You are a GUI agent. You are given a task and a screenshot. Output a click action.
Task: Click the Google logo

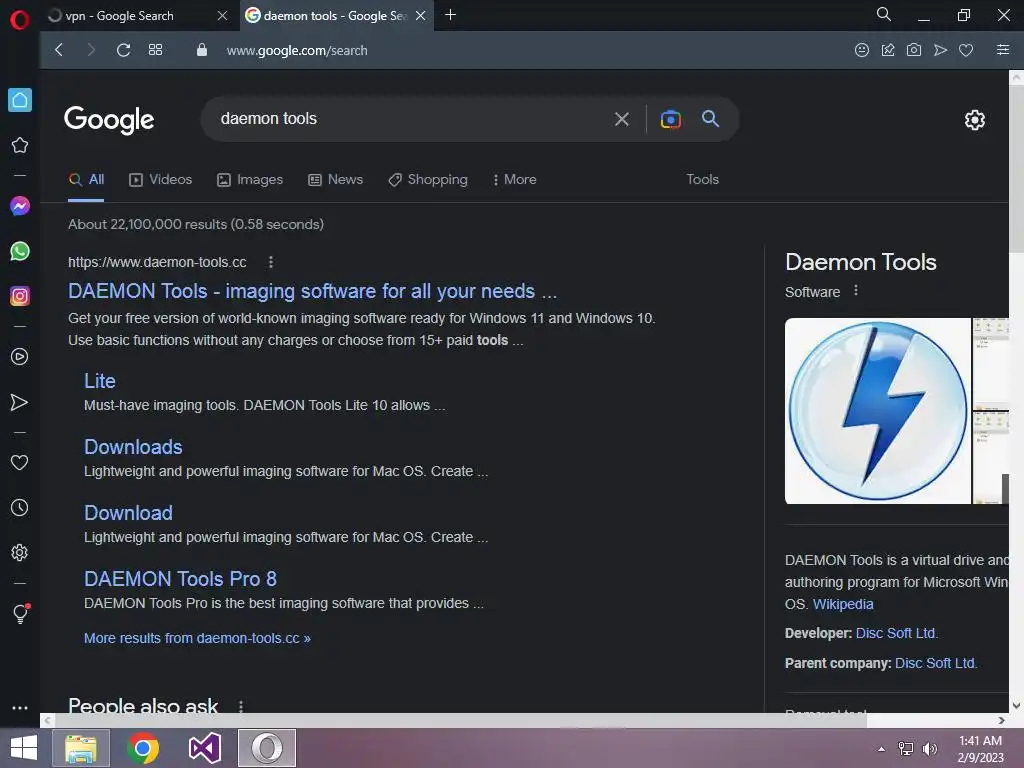tap(109, 120)
